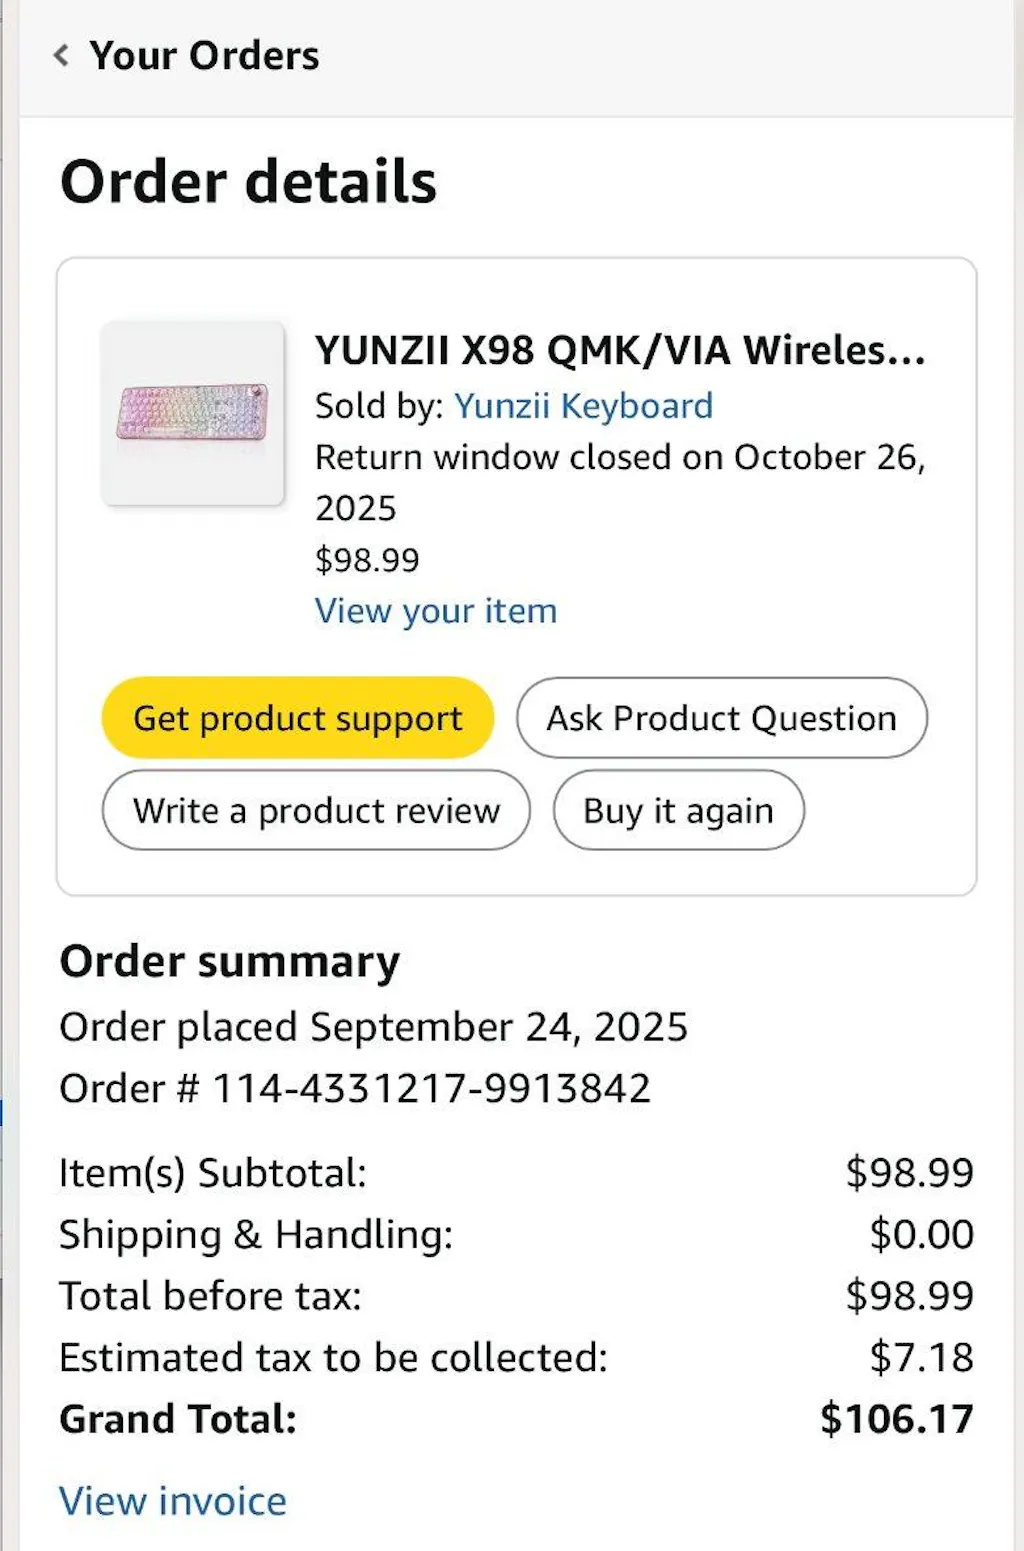Select "Write a product review"
The width and height of the screenshot is (1024, 1551).
pyautogui.click(x=315, y=811)
